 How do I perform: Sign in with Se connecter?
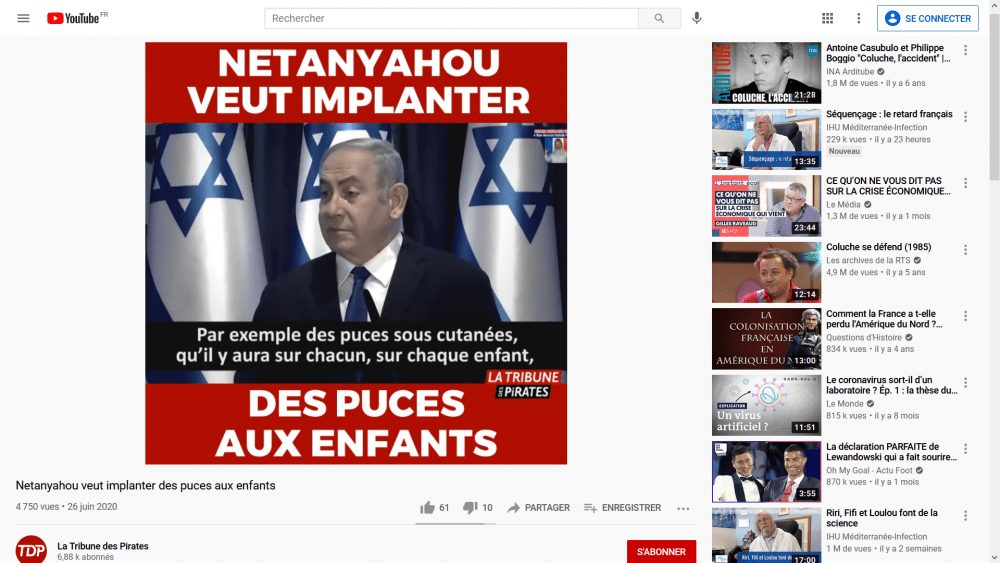(x=927, y=18)
